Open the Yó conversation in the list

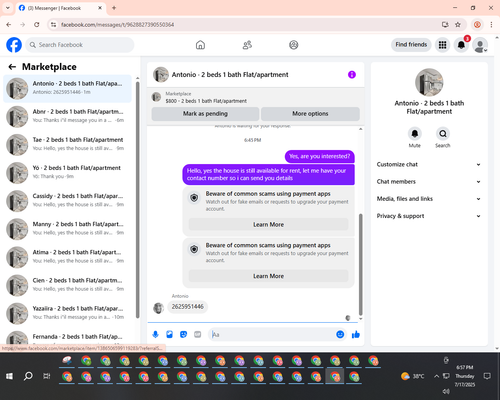(x=67, y=173)
